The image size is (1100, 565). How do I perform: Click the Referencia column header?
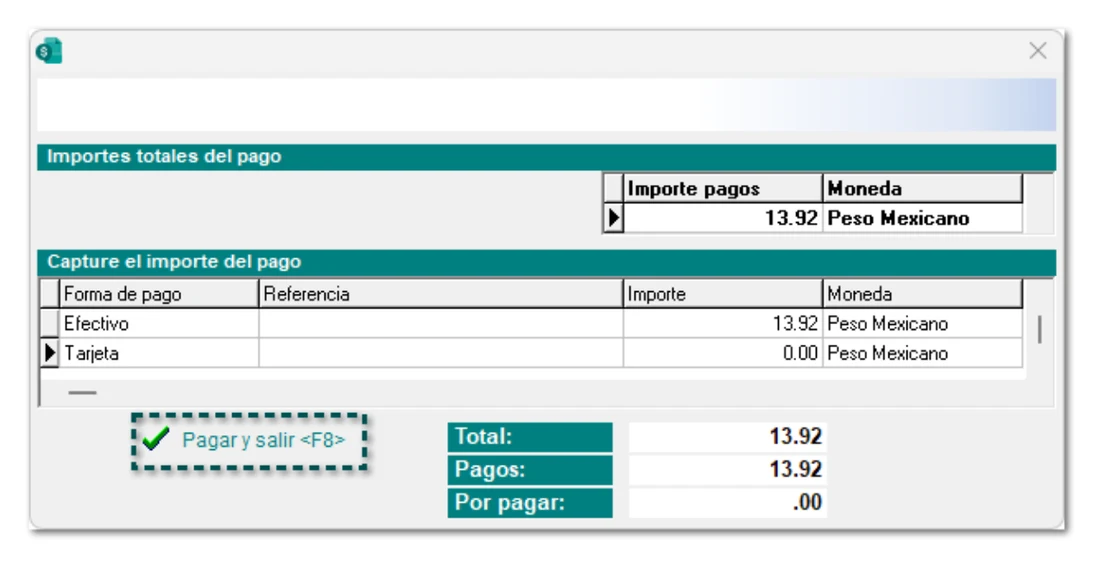point(441,294)
